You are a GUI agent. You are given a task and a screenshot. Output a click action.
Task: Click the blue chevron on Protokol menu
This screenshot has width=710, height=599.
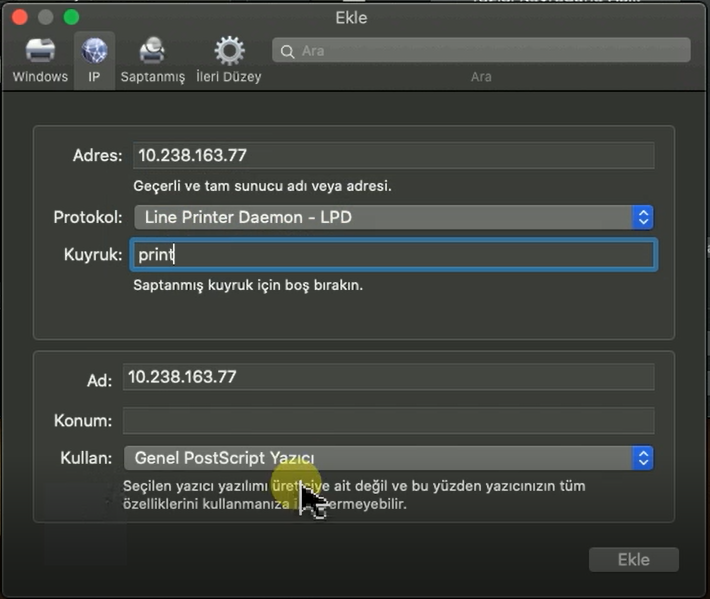643,217
